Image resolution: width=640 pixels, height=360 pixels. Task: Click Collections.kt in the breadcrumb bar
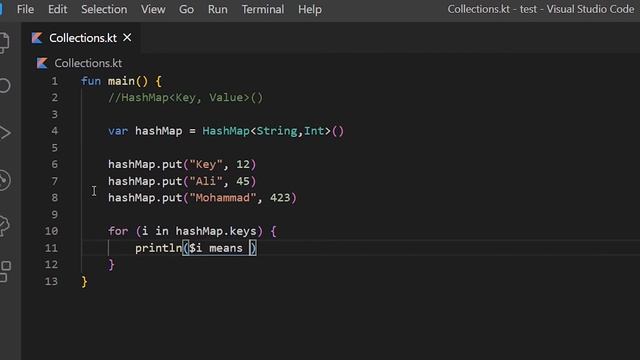(x=88, y=63)
